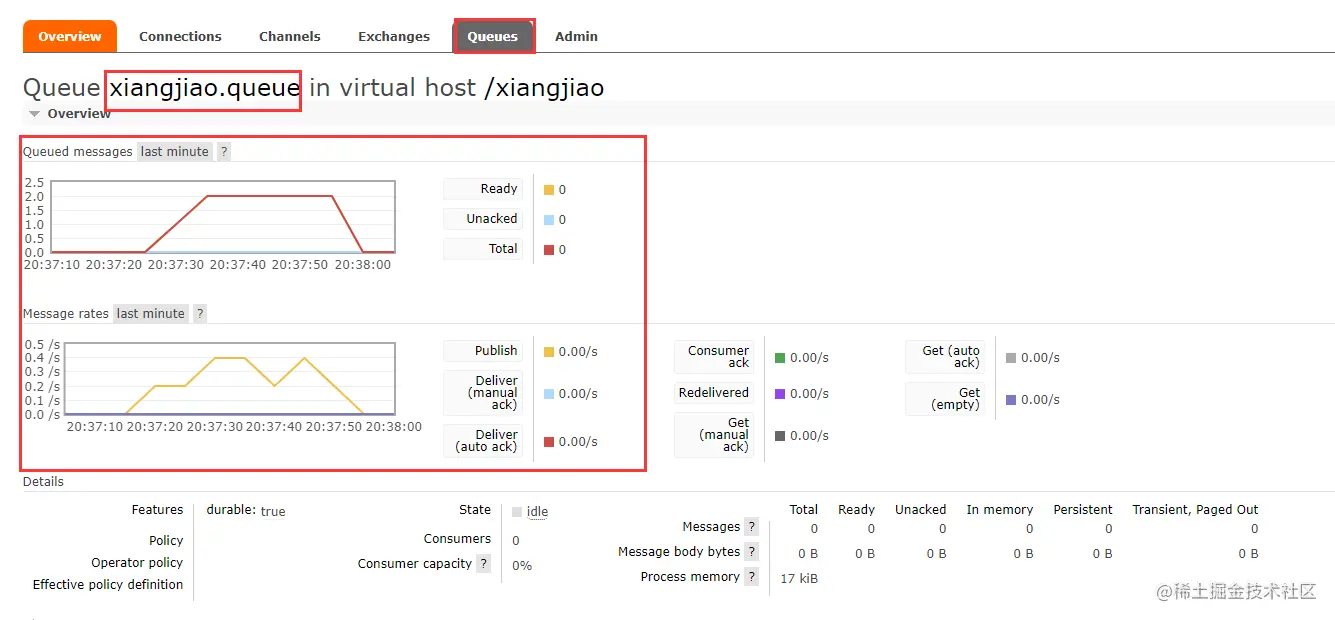Click the yellow Publish rate swatch

[549, 352]
